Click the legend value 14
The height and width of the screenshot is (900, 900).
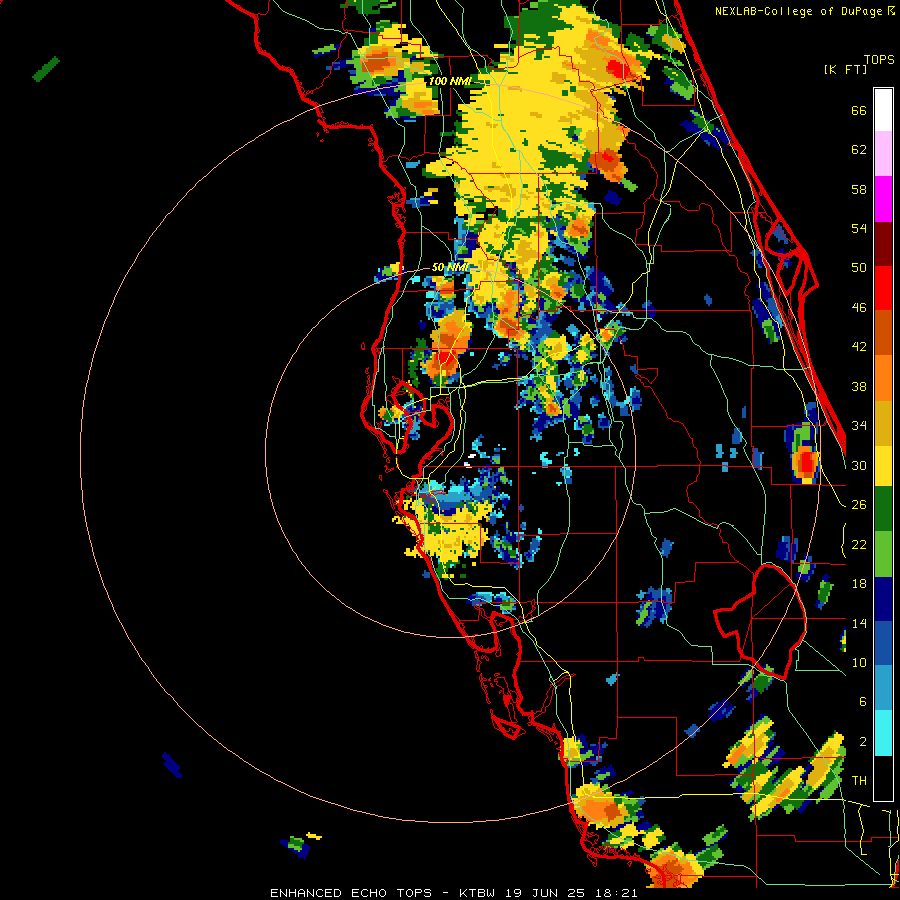coord(859,623)
